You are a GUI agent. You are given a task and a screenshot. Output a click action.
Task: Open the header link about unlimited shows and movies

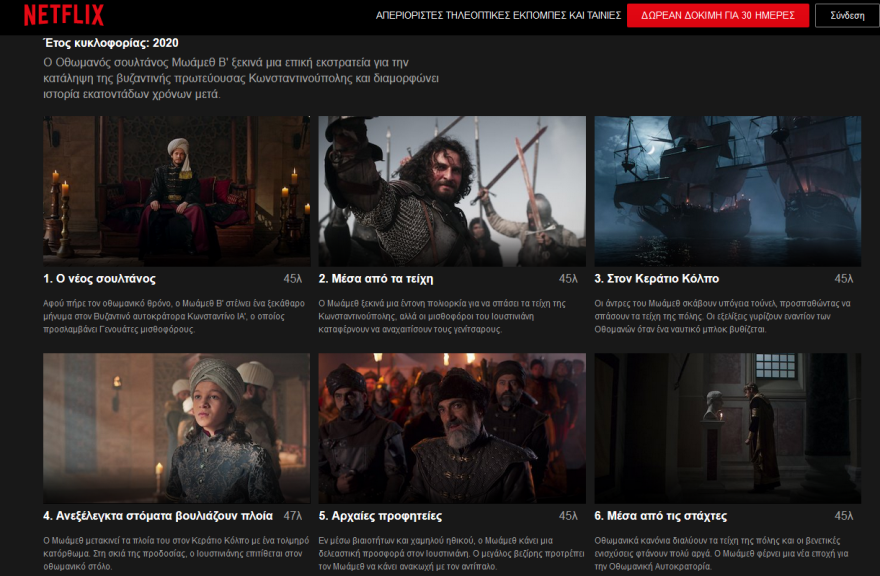(497, 16)
